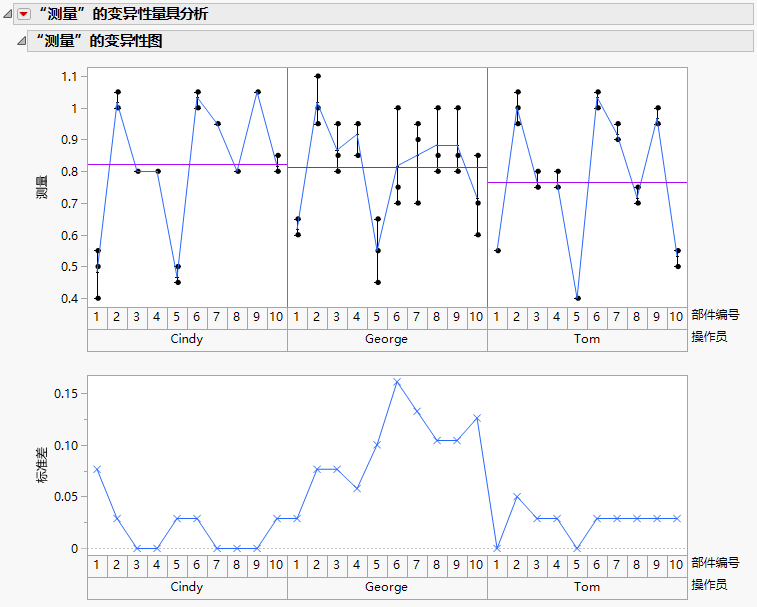Click part number 5 under Cindy in top chart

click(x=177, y=317)
